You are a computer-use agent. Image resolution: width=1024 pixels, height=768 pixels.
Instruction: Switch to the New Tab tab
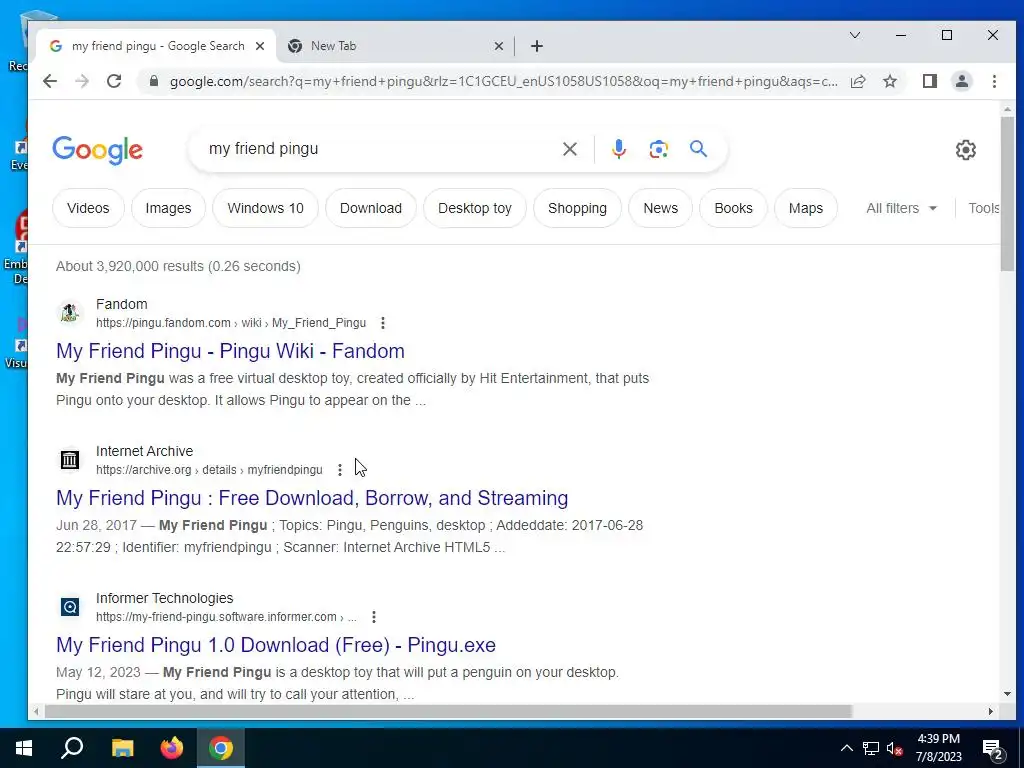pyautogui.click(x=393, y=46)
